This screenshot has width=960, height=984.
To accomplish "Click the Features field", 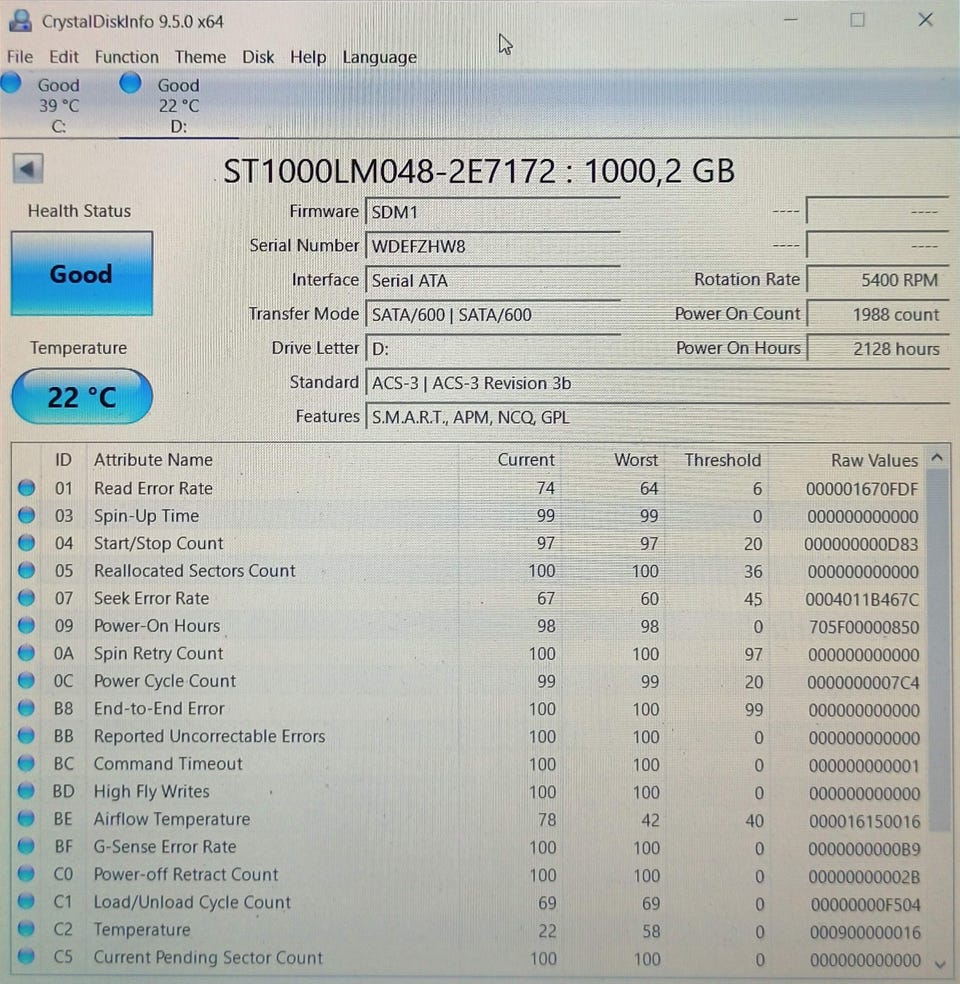I will click(657, 417).
